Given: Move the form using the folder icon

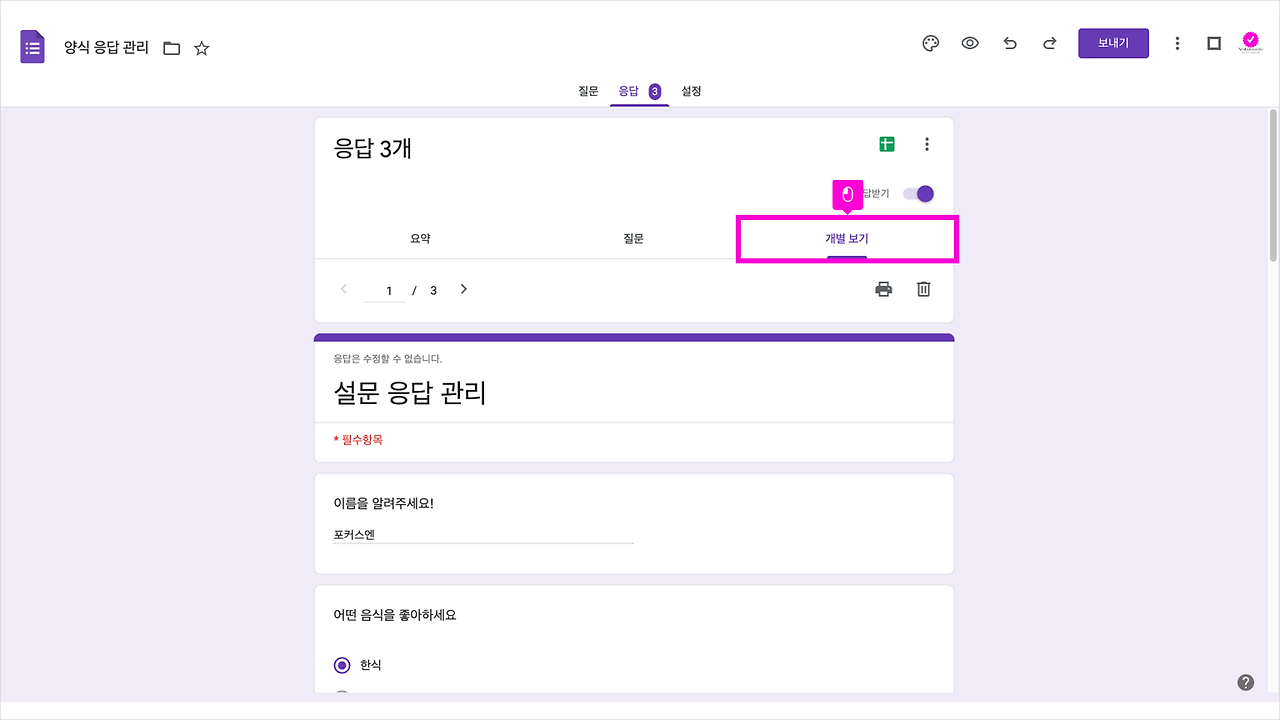Looking at the screenshot, I should tap(172, 47).
